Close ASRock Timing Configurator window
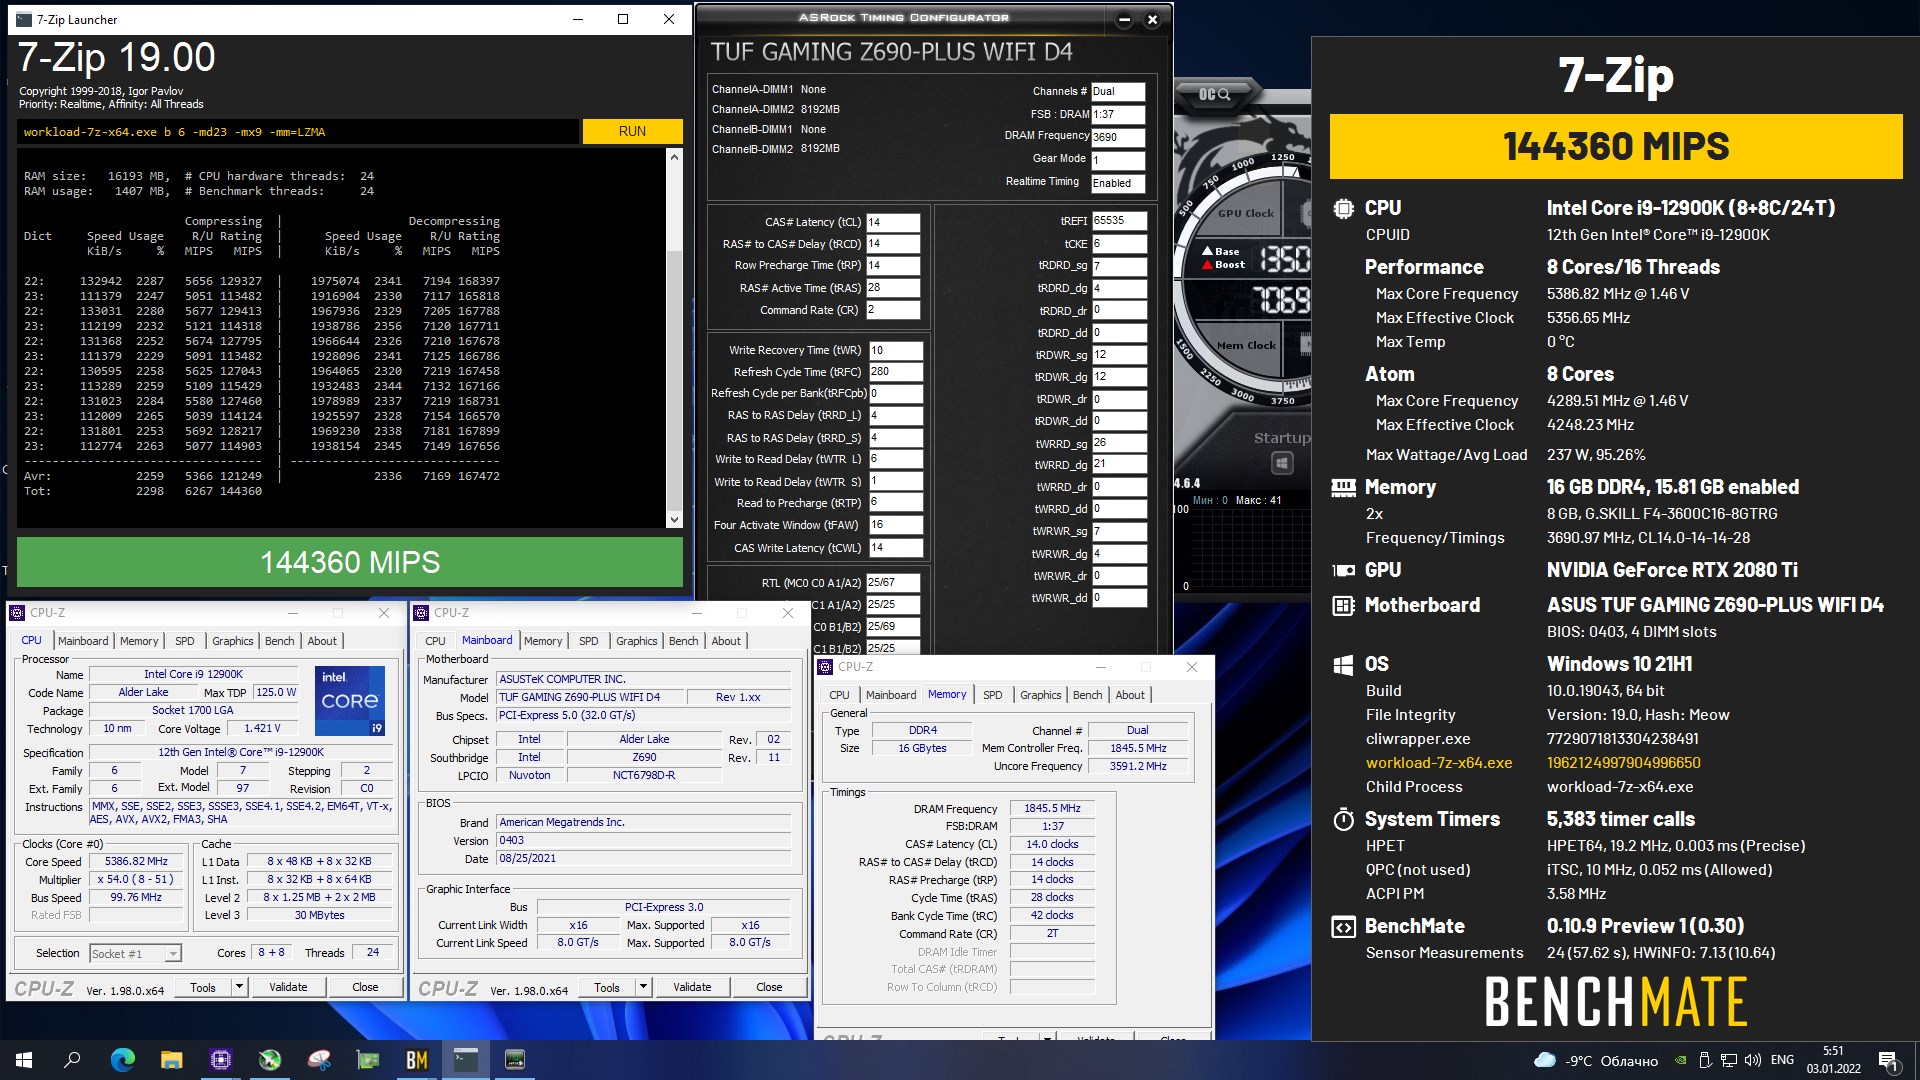The image size is (1920, 1080). (x=1152, y=19)
